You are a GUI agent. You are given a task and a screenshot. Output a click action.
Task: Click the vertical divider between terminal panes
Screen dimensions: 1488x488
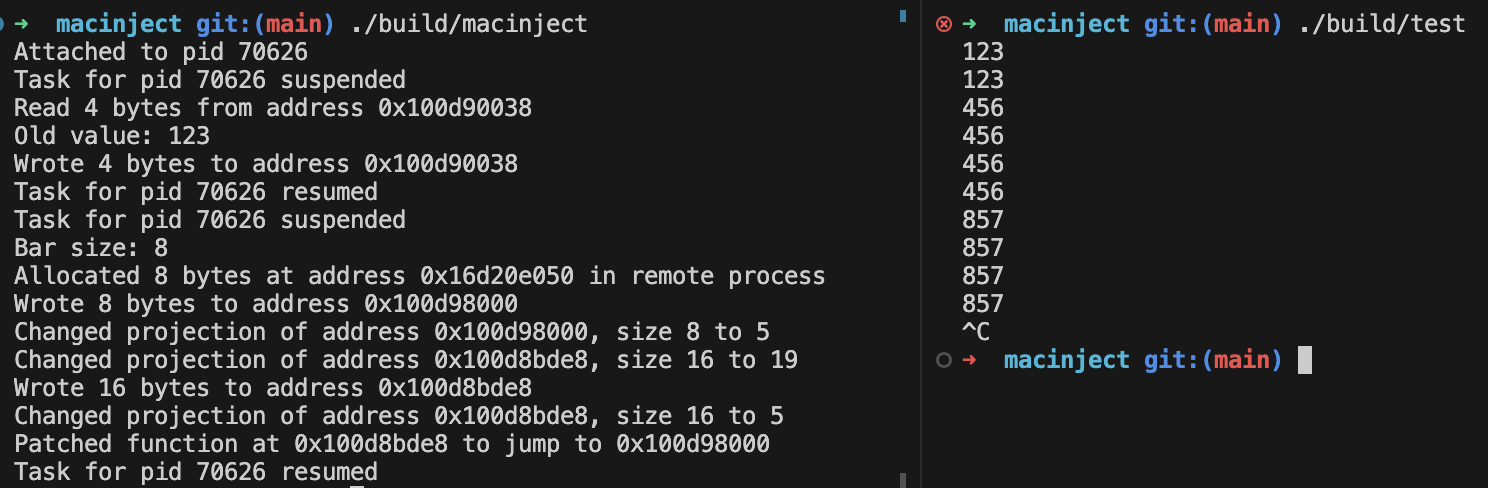coord(920,244)
